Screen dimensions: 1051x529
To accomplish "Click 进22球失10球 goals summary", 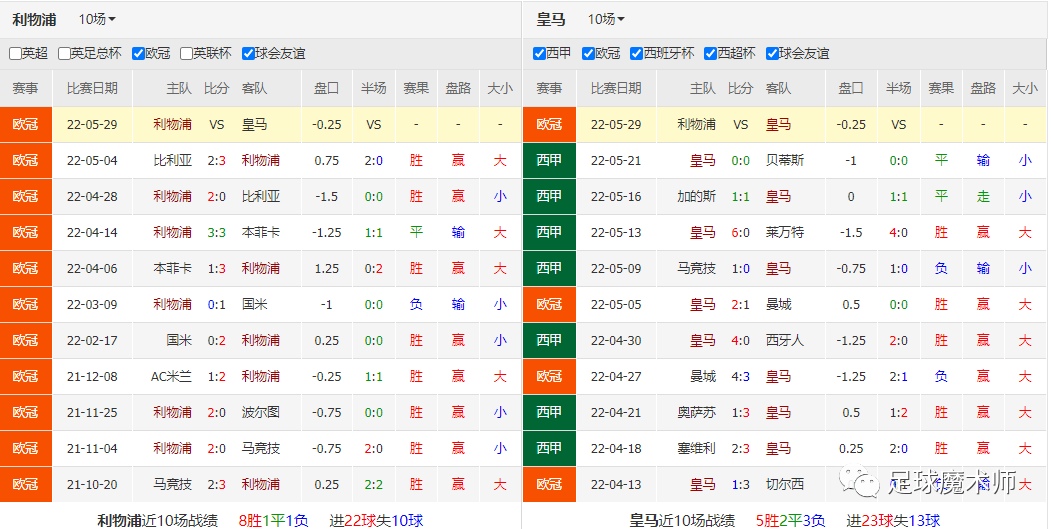I will tap(376, 520).
